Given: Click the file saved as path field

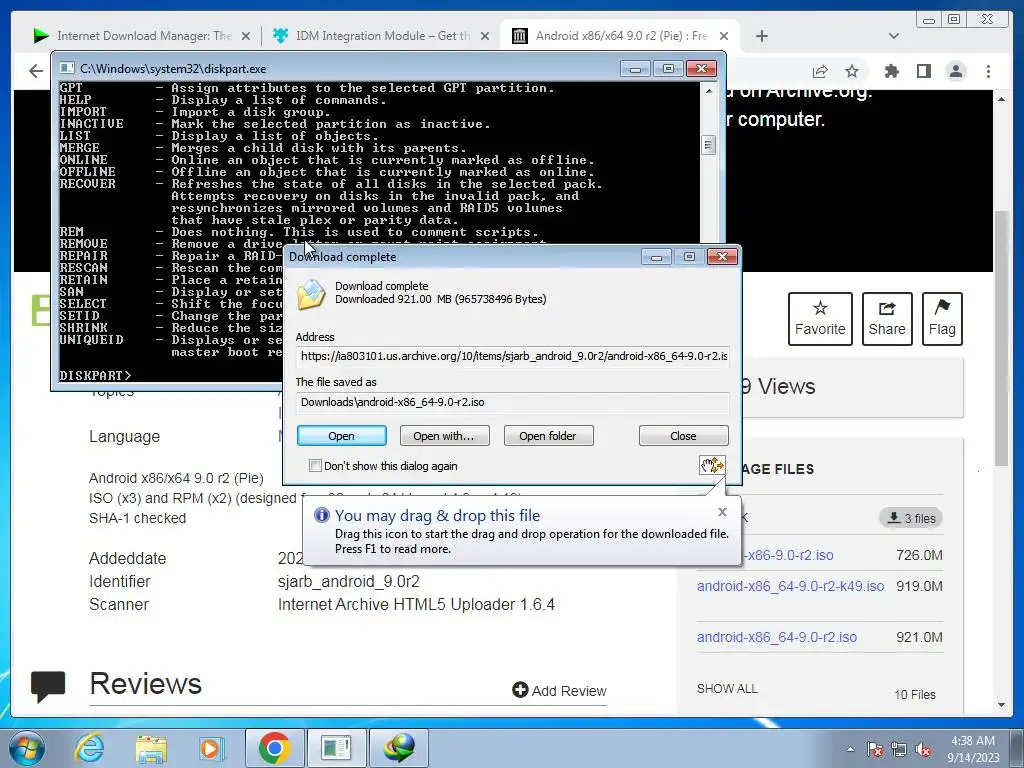Looking at the screenshot, I should 513,402.
